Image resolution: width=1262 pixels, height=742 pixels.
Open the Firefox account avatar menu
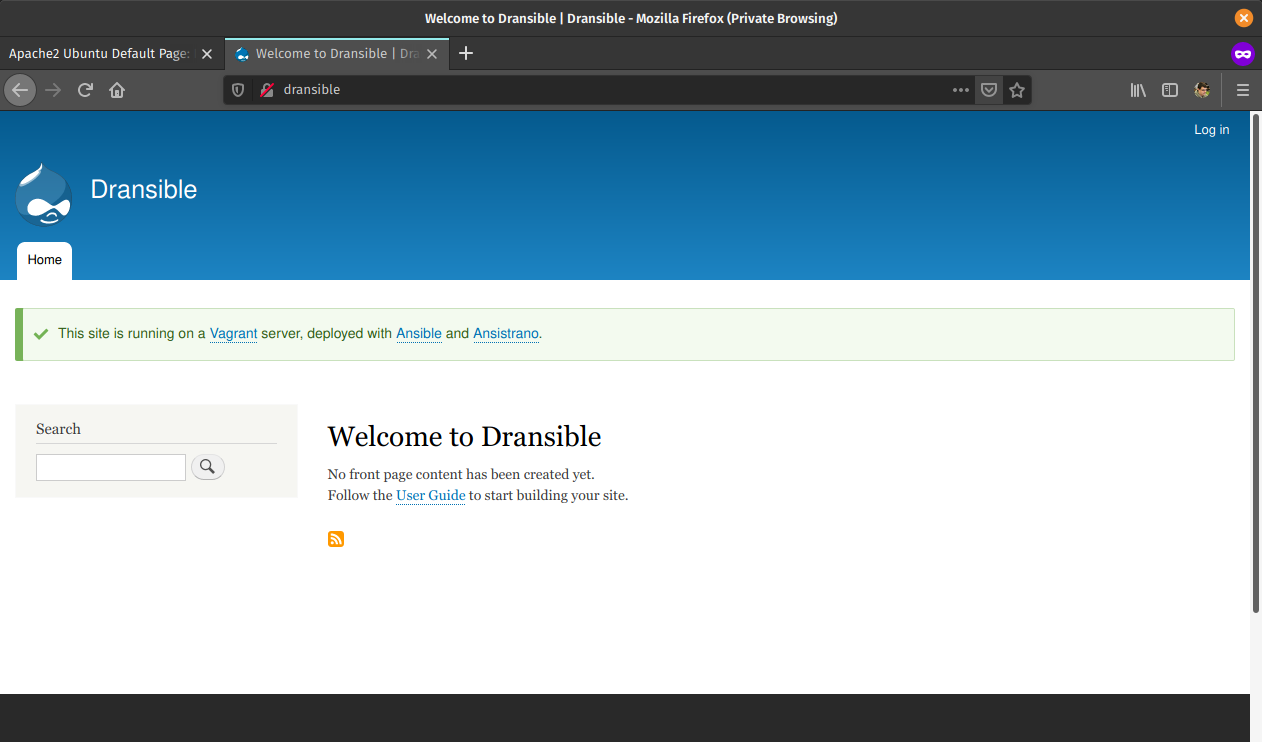click(1202, 90)
